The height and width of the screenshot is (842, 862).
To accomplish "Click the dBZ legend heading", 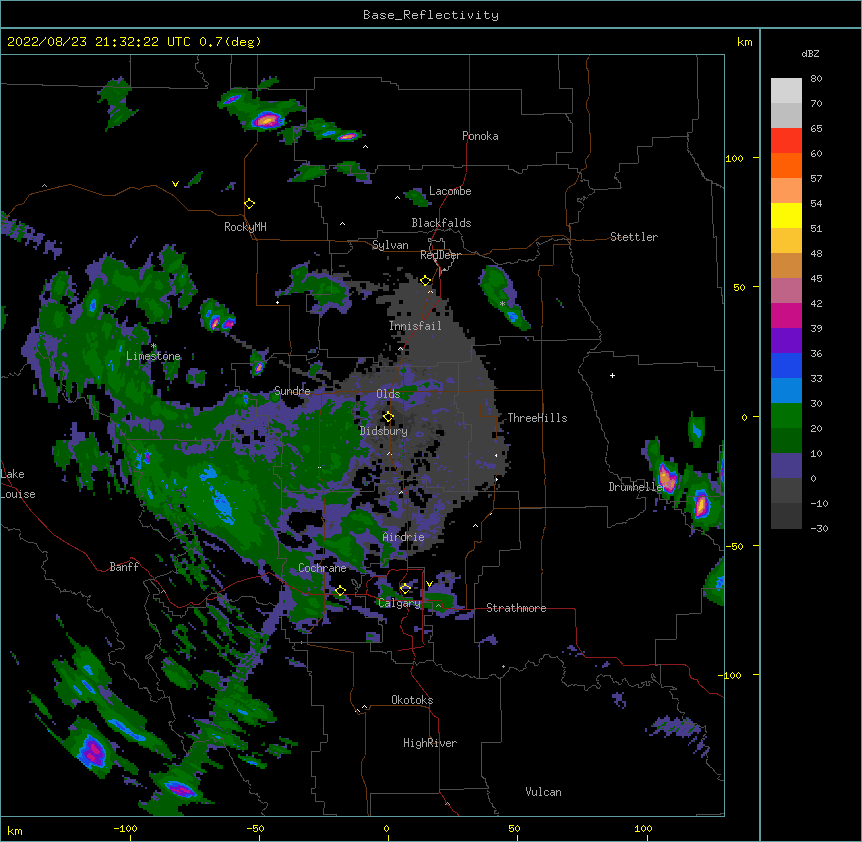I will (x=810, y=53).
